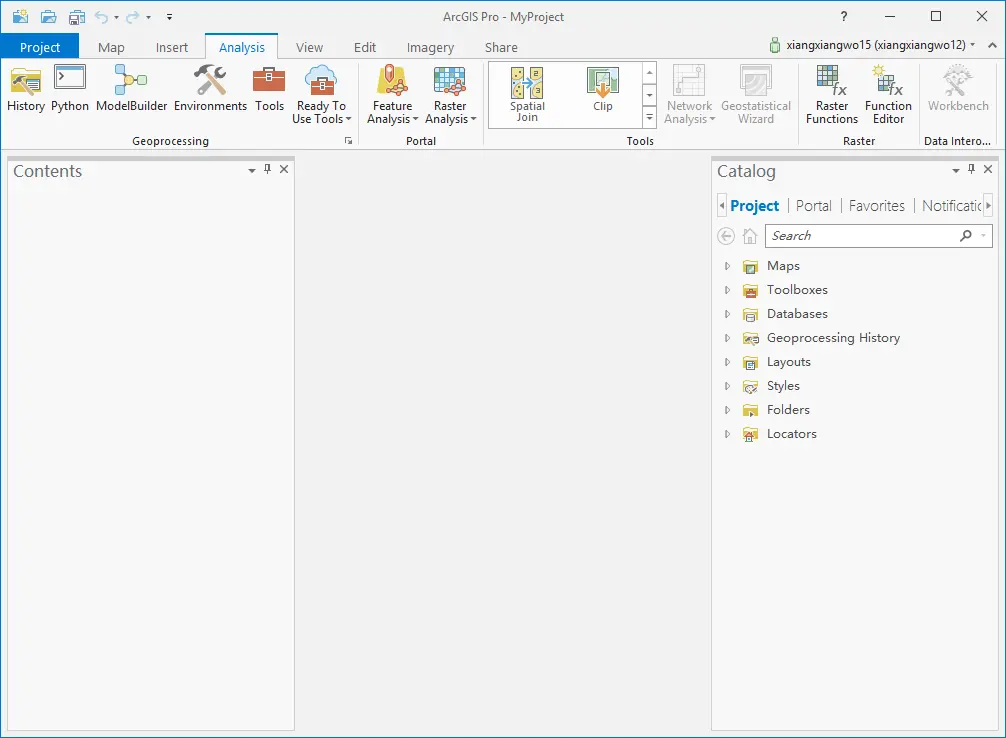Select the Analysis ribbon tab
Image resolution: width=1006 pixels, height=738 pixels.
(x=241, y=47)
